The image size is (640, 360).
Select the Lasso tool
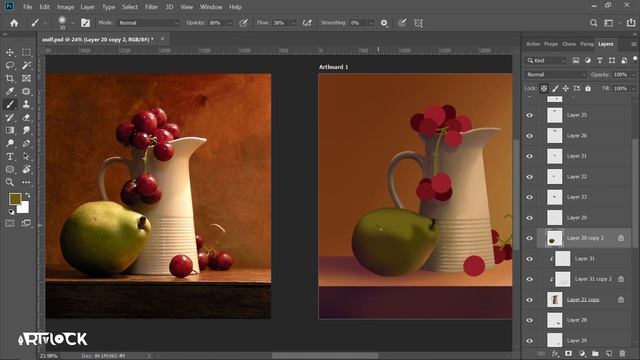click(10, 65)
